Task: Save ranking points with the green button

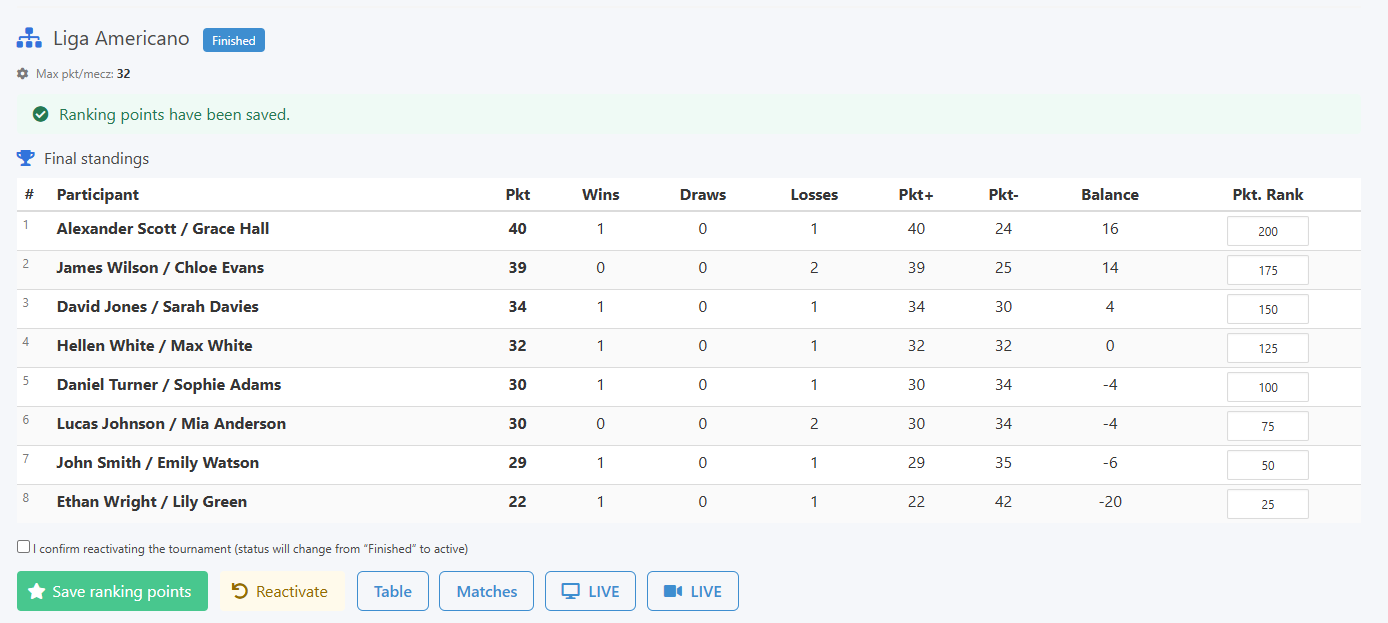Action: coord(112,591)
